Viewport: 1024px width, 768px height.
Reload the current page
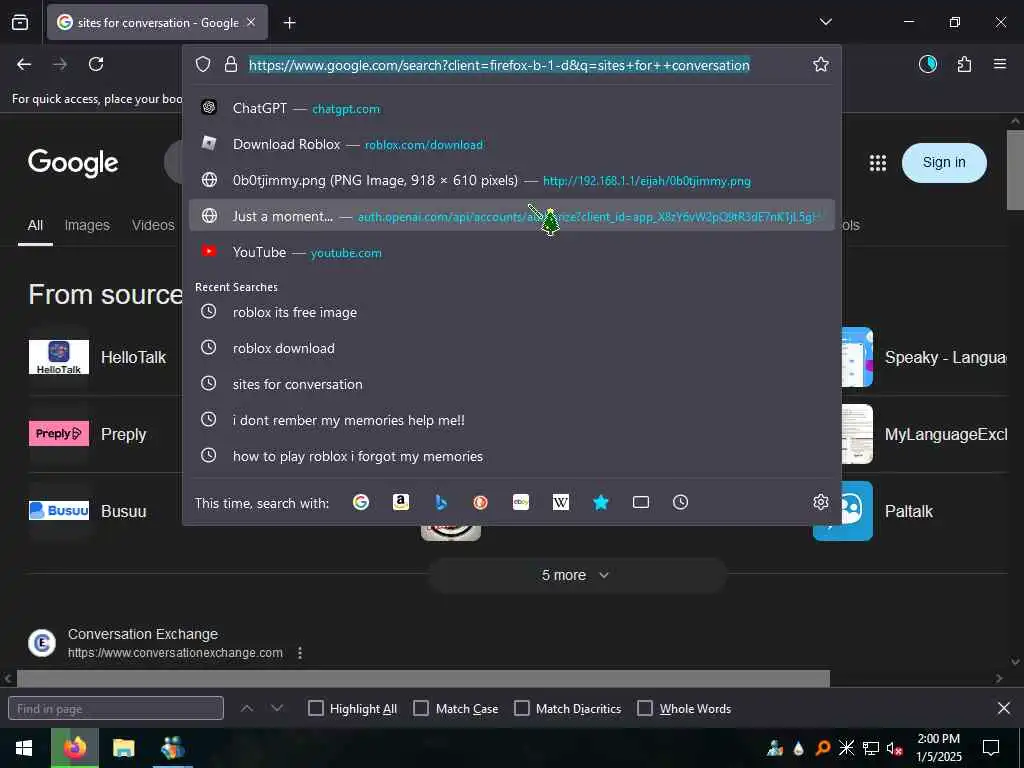pyautogui.click(x=96, y=64)
